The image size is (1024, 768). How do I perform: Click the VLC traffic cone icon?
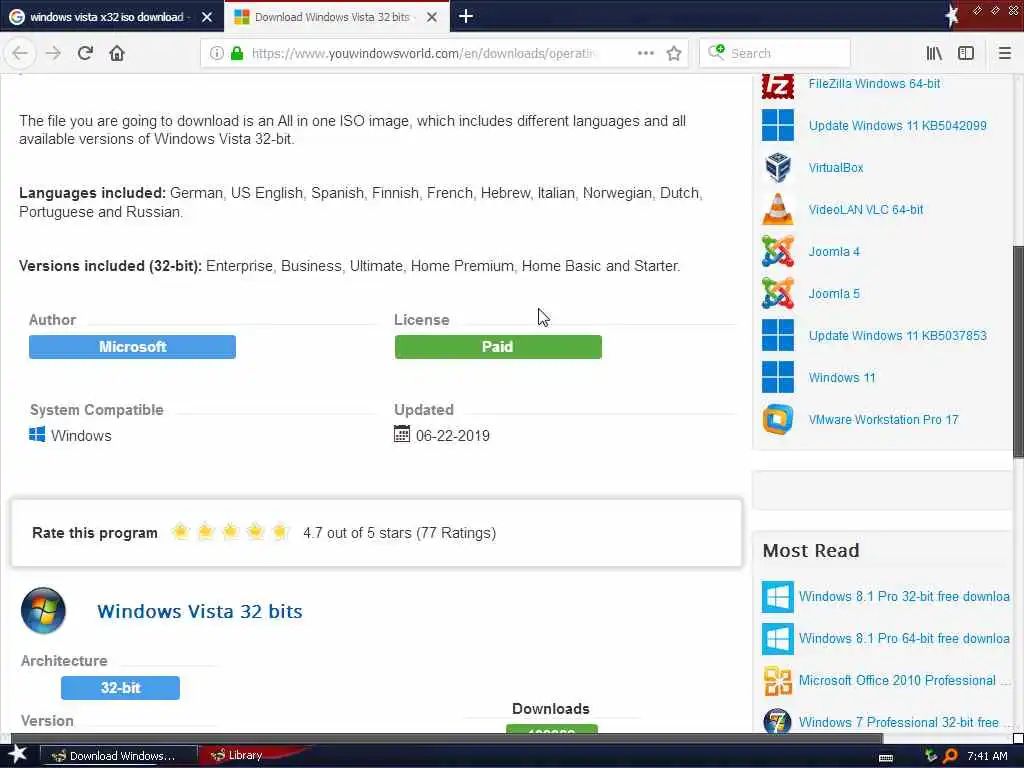[x=778, y=210]
